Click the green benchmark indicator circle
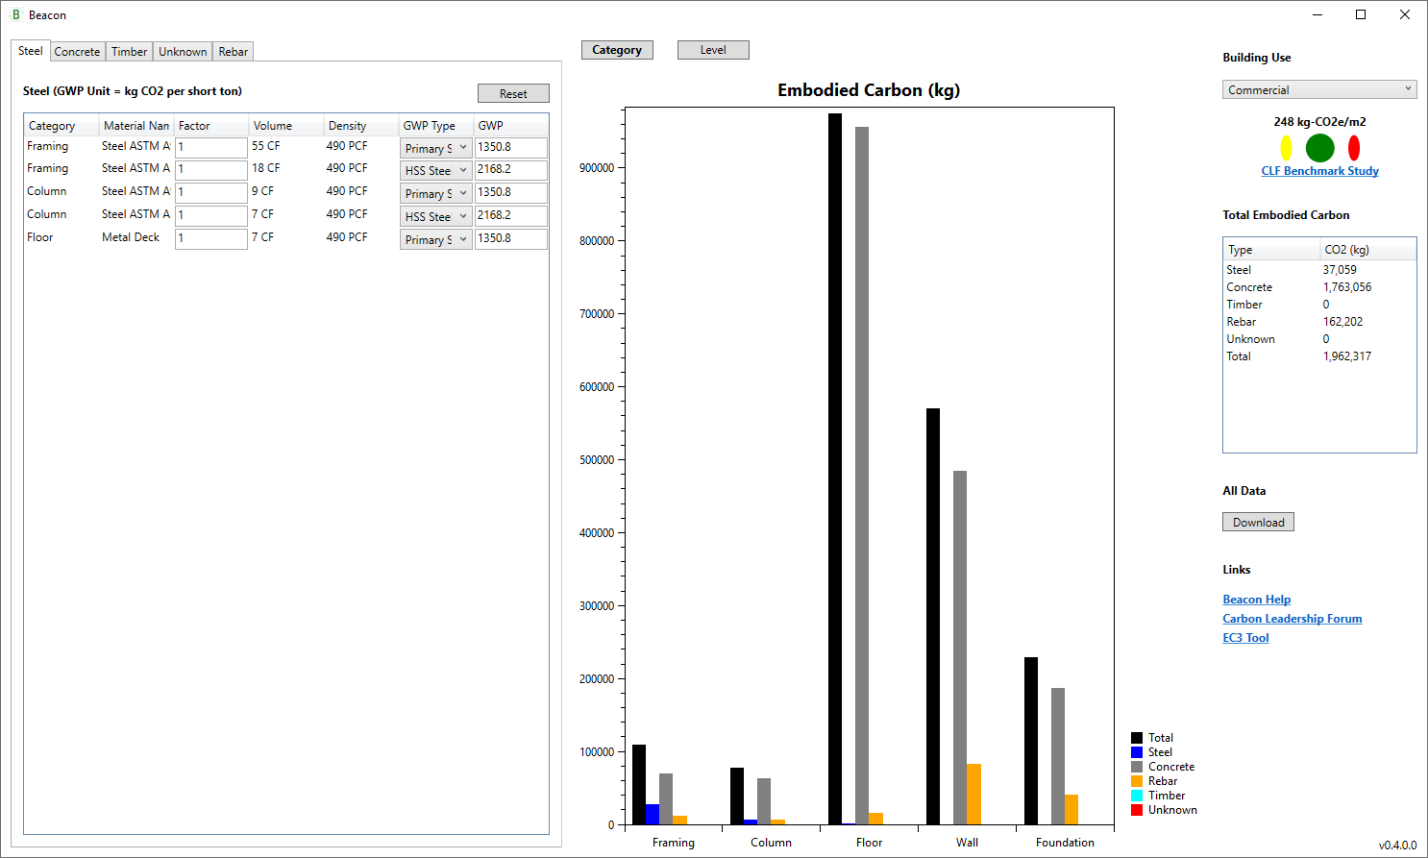1428x858 pixels. click(1320, 148)
